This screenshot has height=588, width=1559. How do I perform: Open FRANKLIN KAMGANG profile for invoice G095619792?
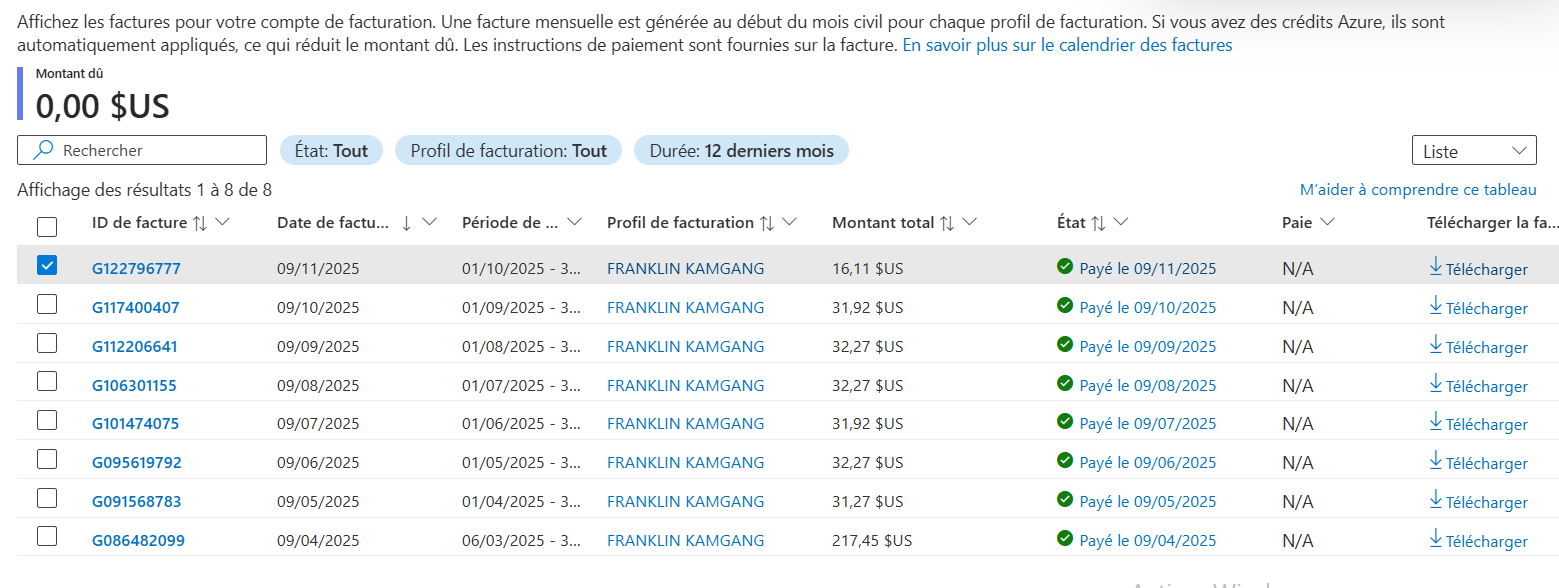click(685, 463)
